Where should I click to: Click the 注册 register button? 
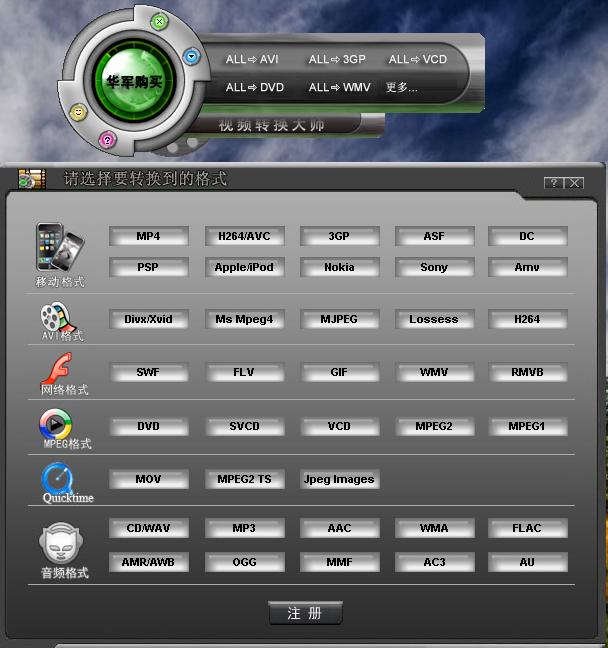305,613
